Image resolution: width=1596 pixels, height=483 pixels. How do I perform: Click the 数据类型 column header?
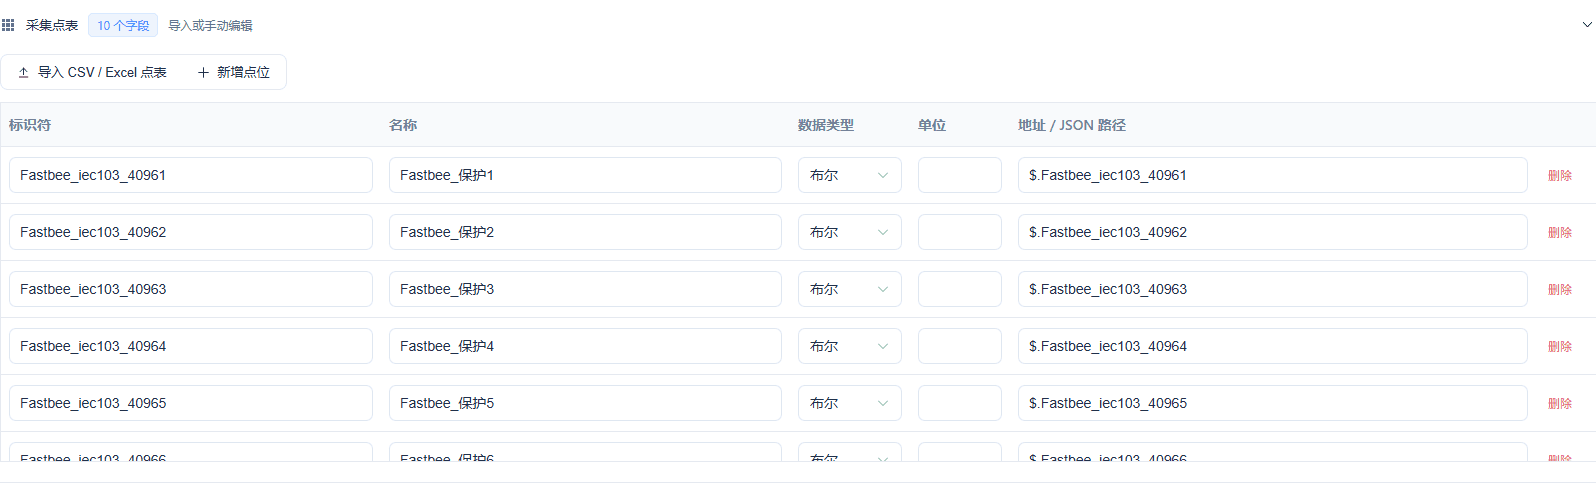826,125
